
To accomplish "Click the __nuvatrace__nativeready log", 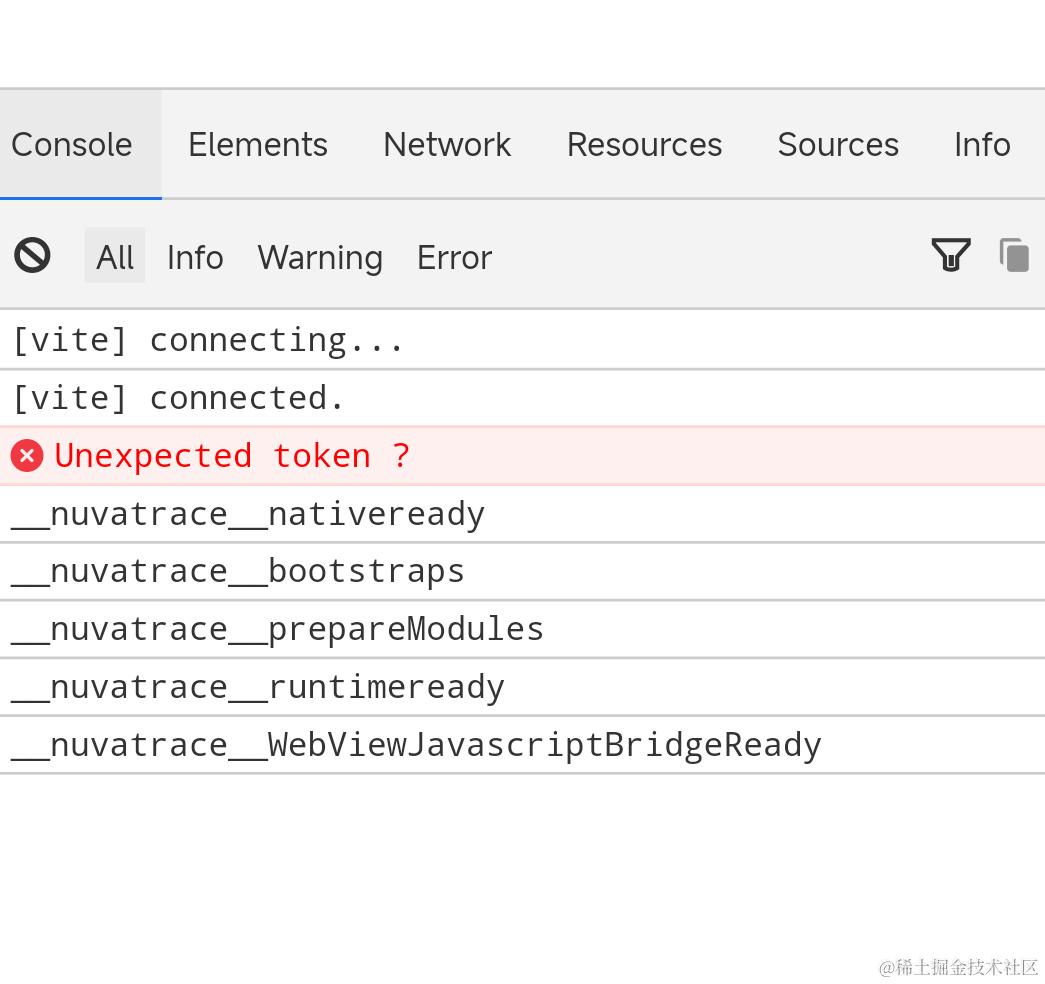I will coord(248,514).
